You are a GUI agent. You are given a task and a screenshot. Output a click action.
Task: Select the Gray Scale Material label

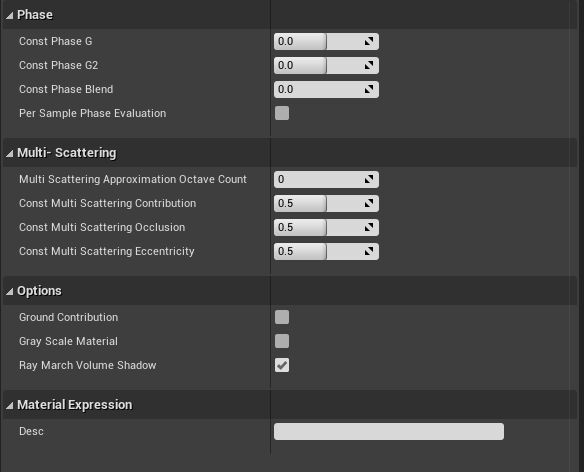pos(68,341)
